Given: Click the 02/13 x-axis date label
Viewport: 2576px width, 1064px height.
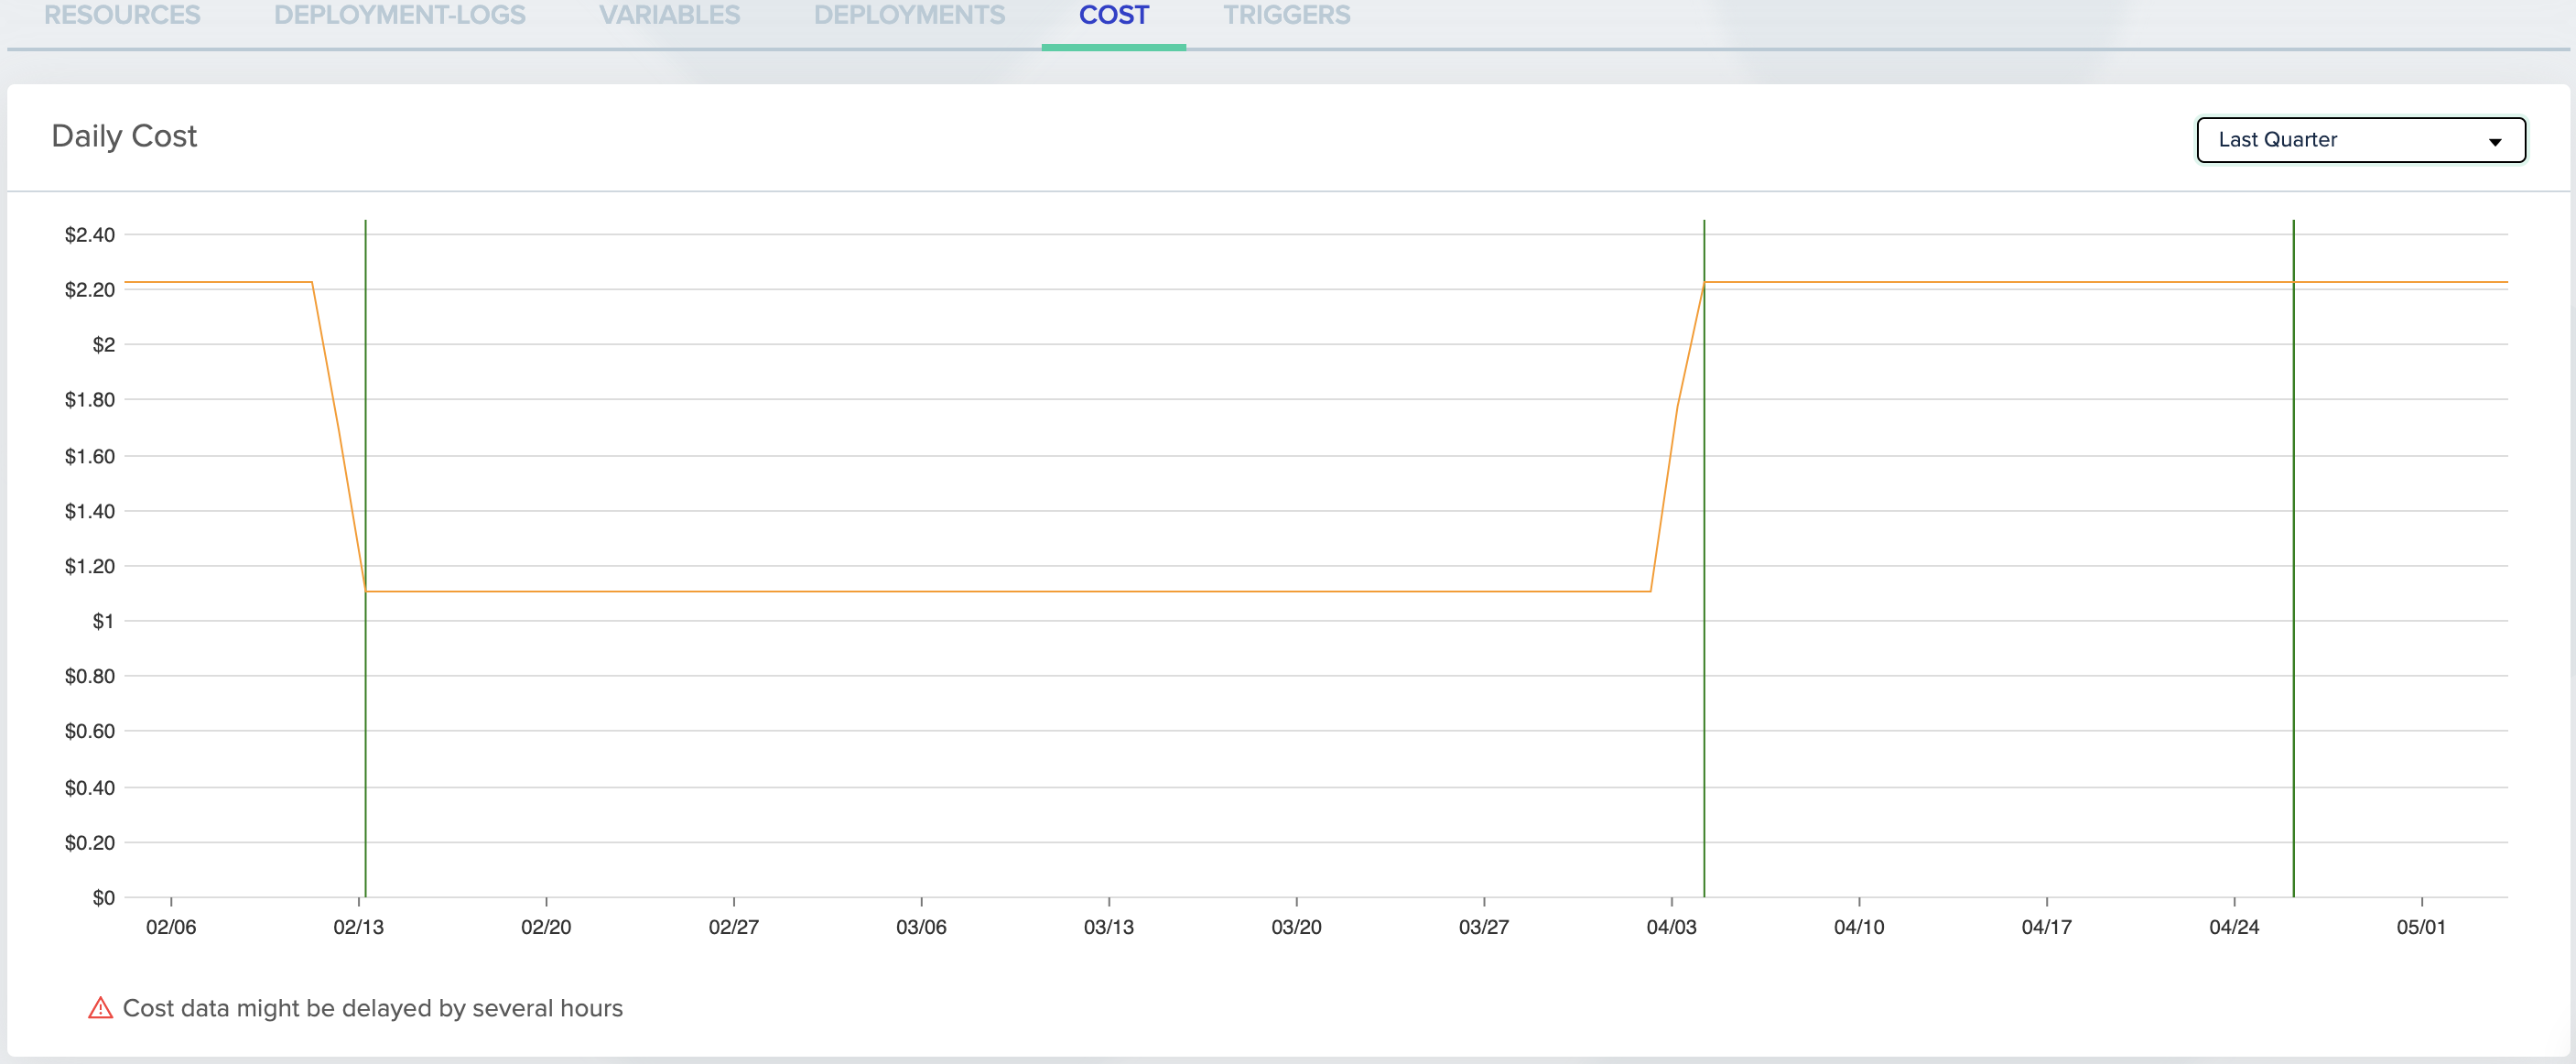Looking at the screenshot, I should pos(358,927).
